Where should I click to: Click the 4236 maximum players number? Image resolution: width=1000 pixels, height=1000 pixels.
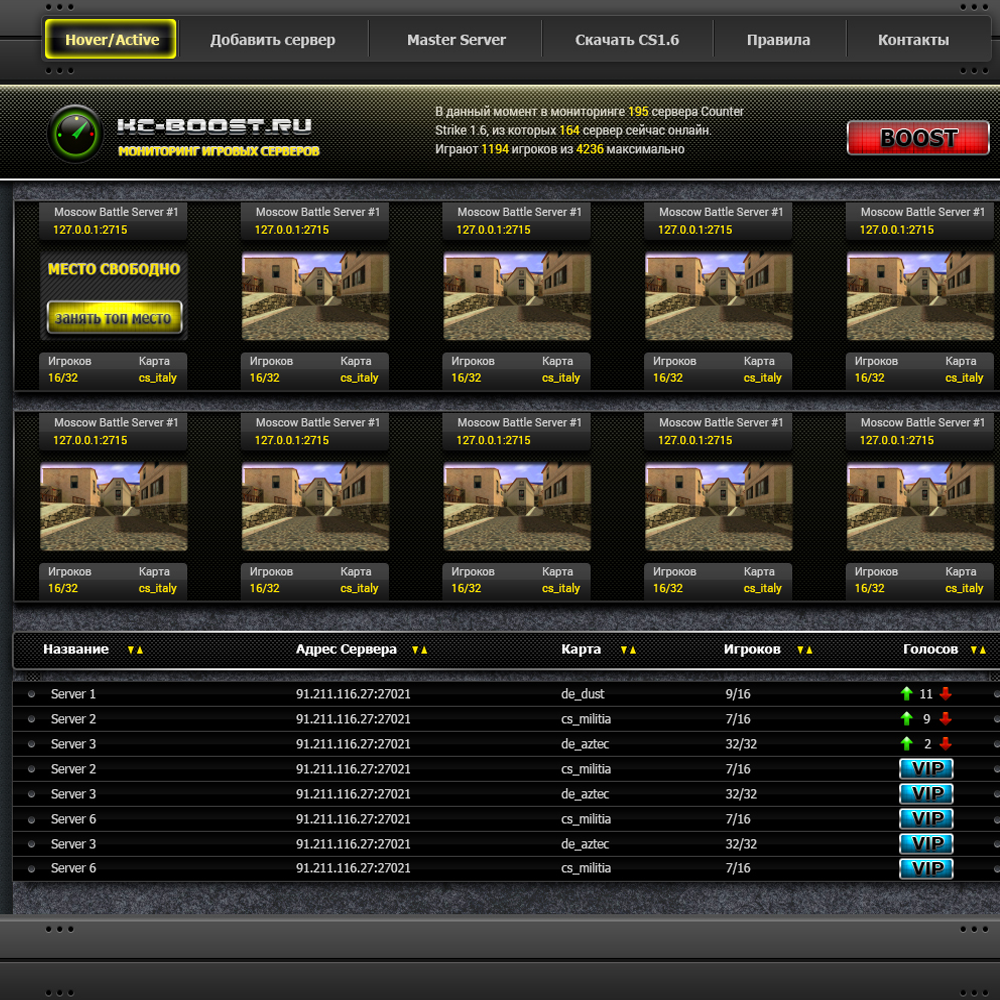[590, 149]
